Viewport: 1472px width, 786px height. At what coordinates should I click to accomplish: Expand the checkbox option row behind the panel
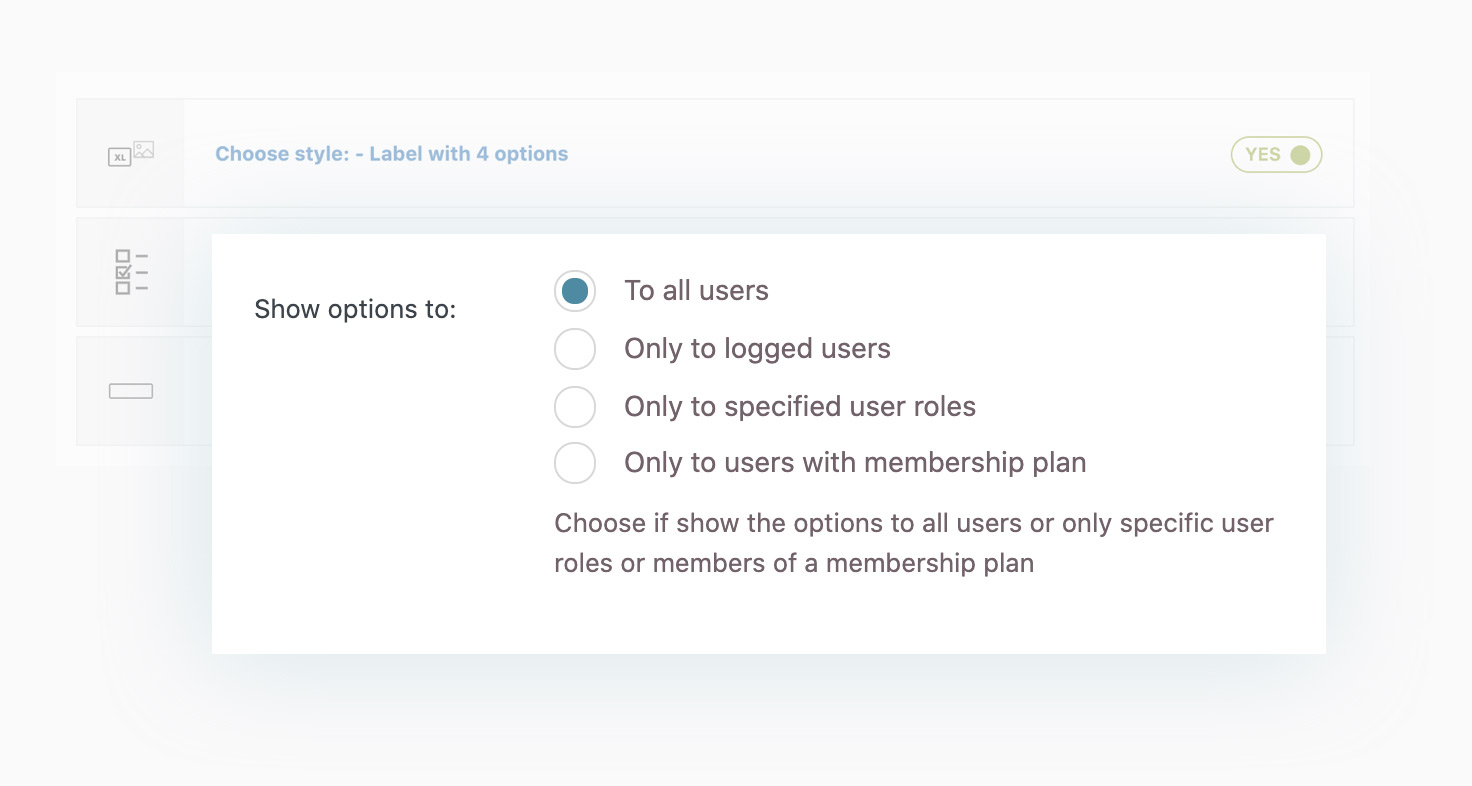pos(1339,272)
